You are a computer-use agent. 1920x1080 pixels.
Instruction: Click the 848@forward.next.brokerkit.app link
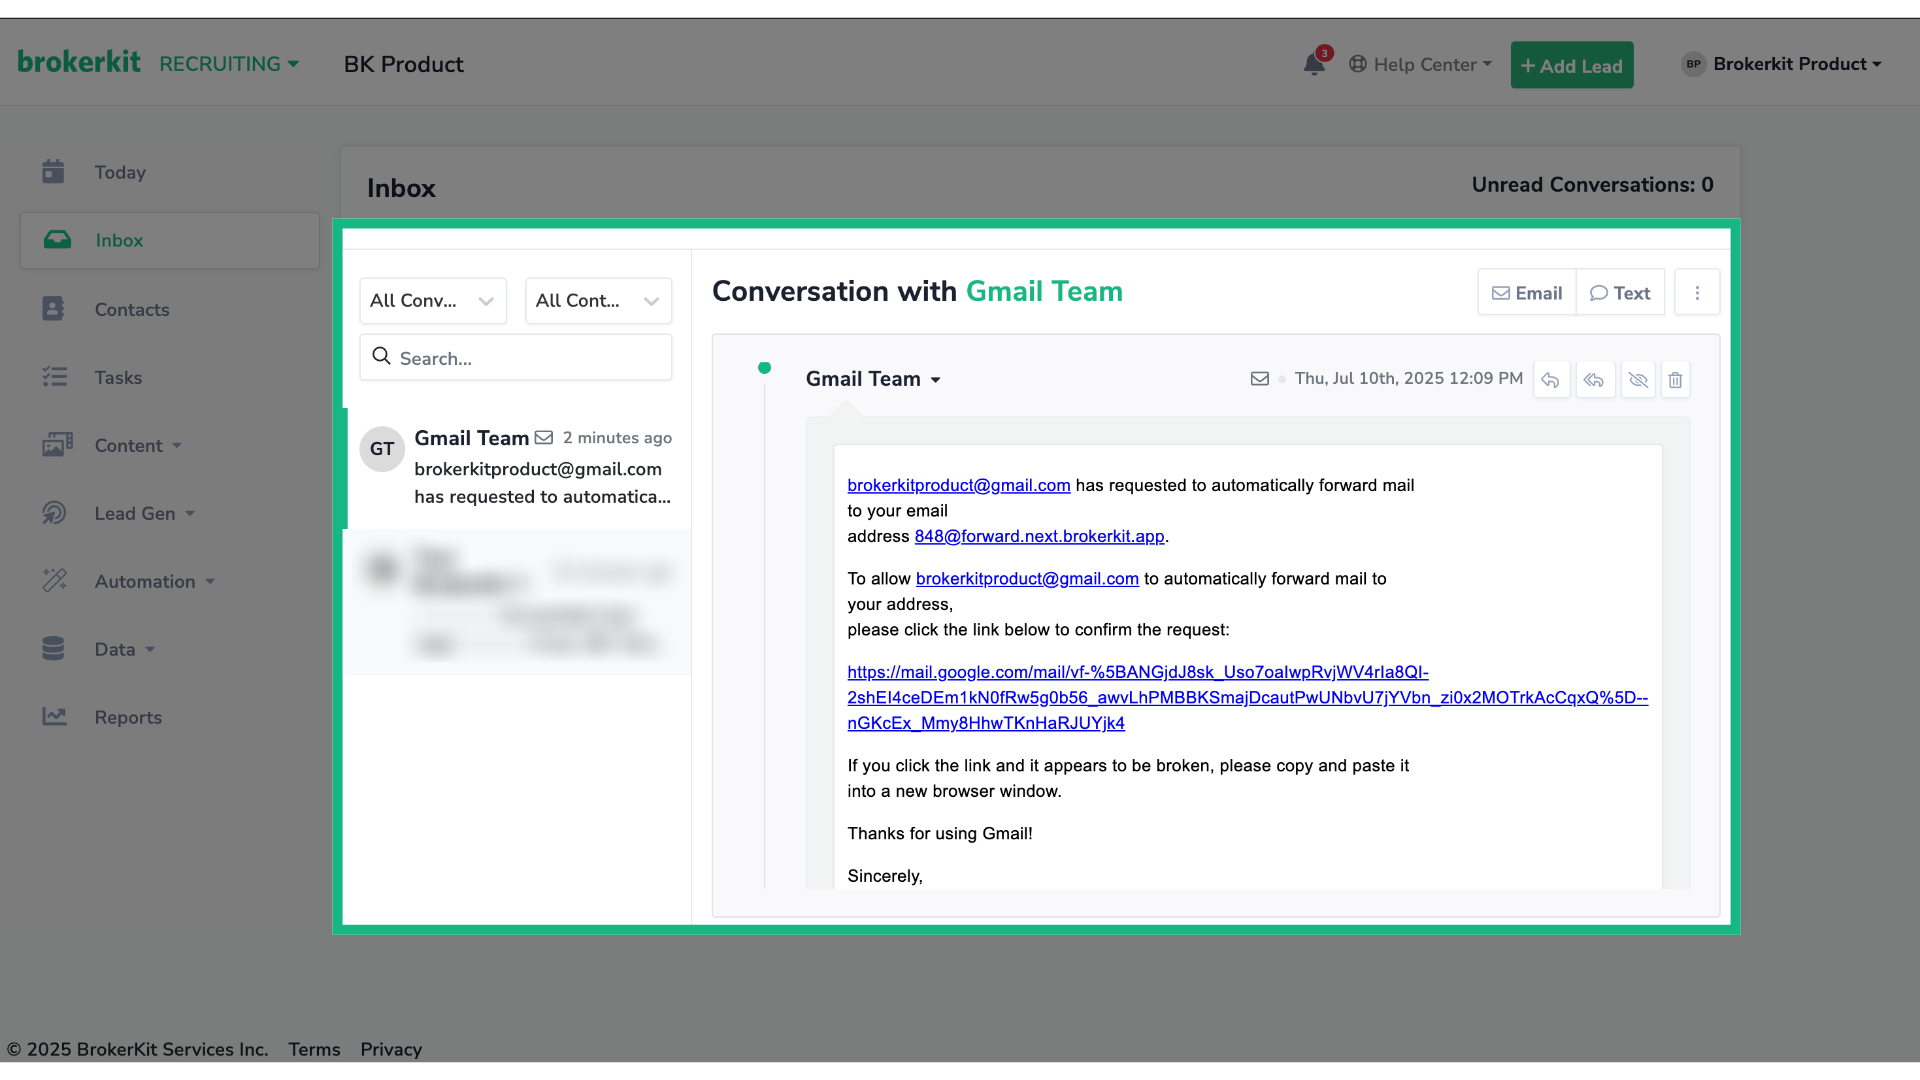pos(1039,536)
